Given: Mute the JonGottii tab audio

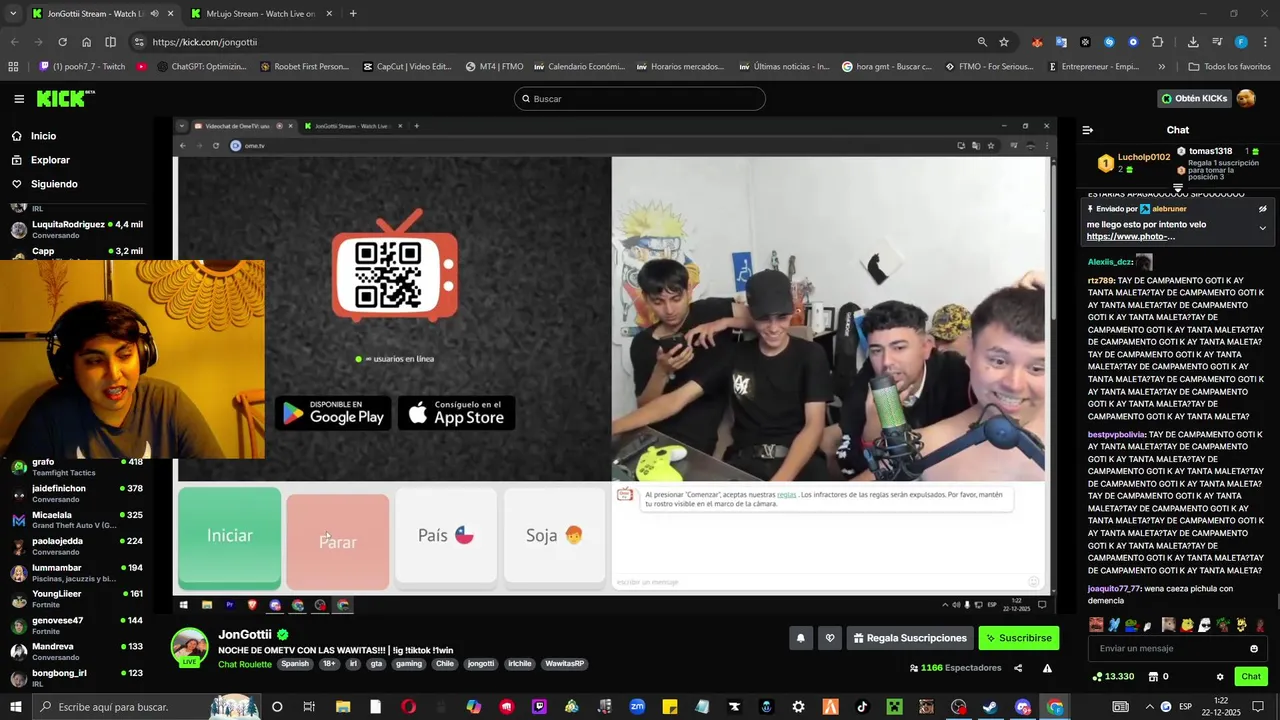Looking at the screenshot, I should point(153,14).
